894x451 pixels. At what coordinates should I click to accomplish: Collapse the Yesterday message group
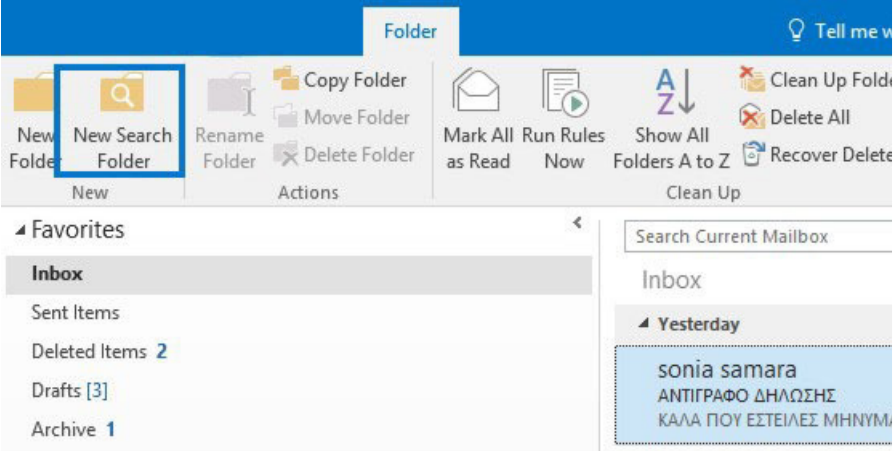[x=643, y=324]
